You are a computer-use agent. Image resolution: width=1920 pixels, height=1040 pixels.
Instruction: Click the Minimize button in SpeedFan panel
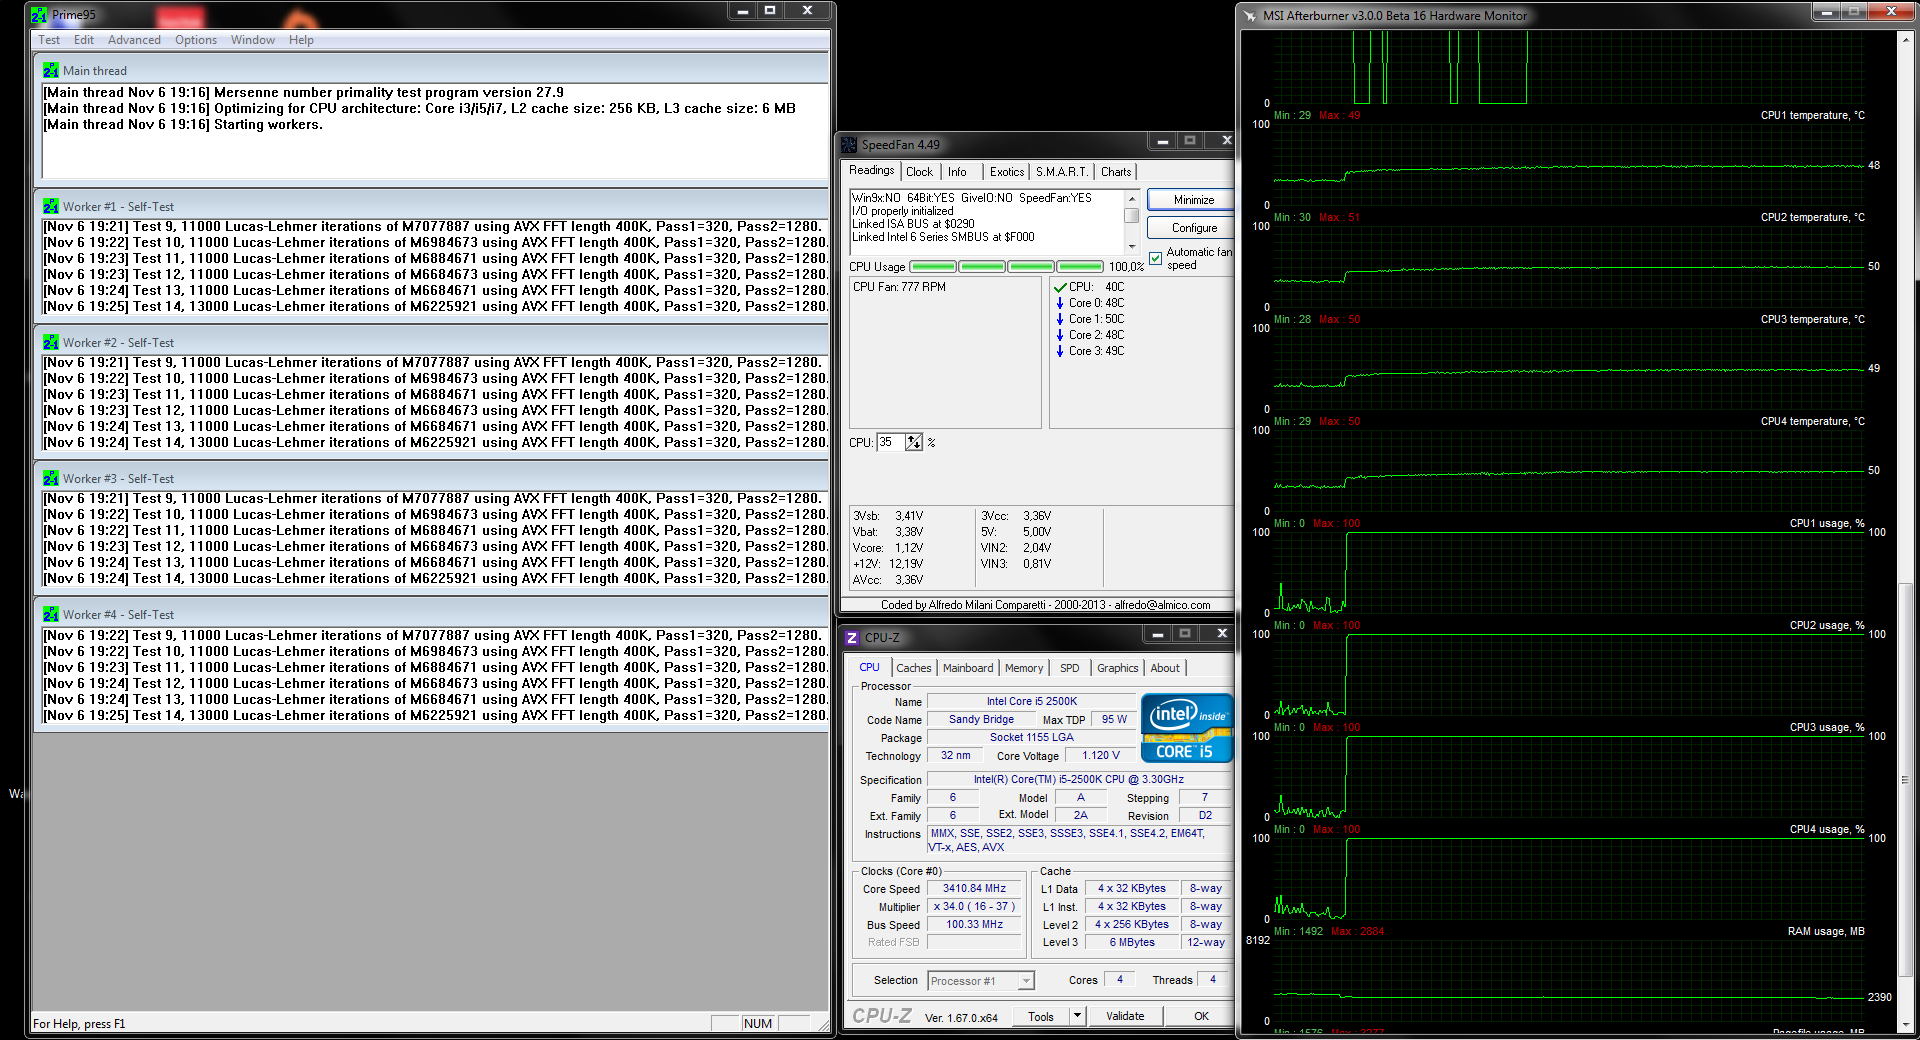click(x=1192, y=200)
